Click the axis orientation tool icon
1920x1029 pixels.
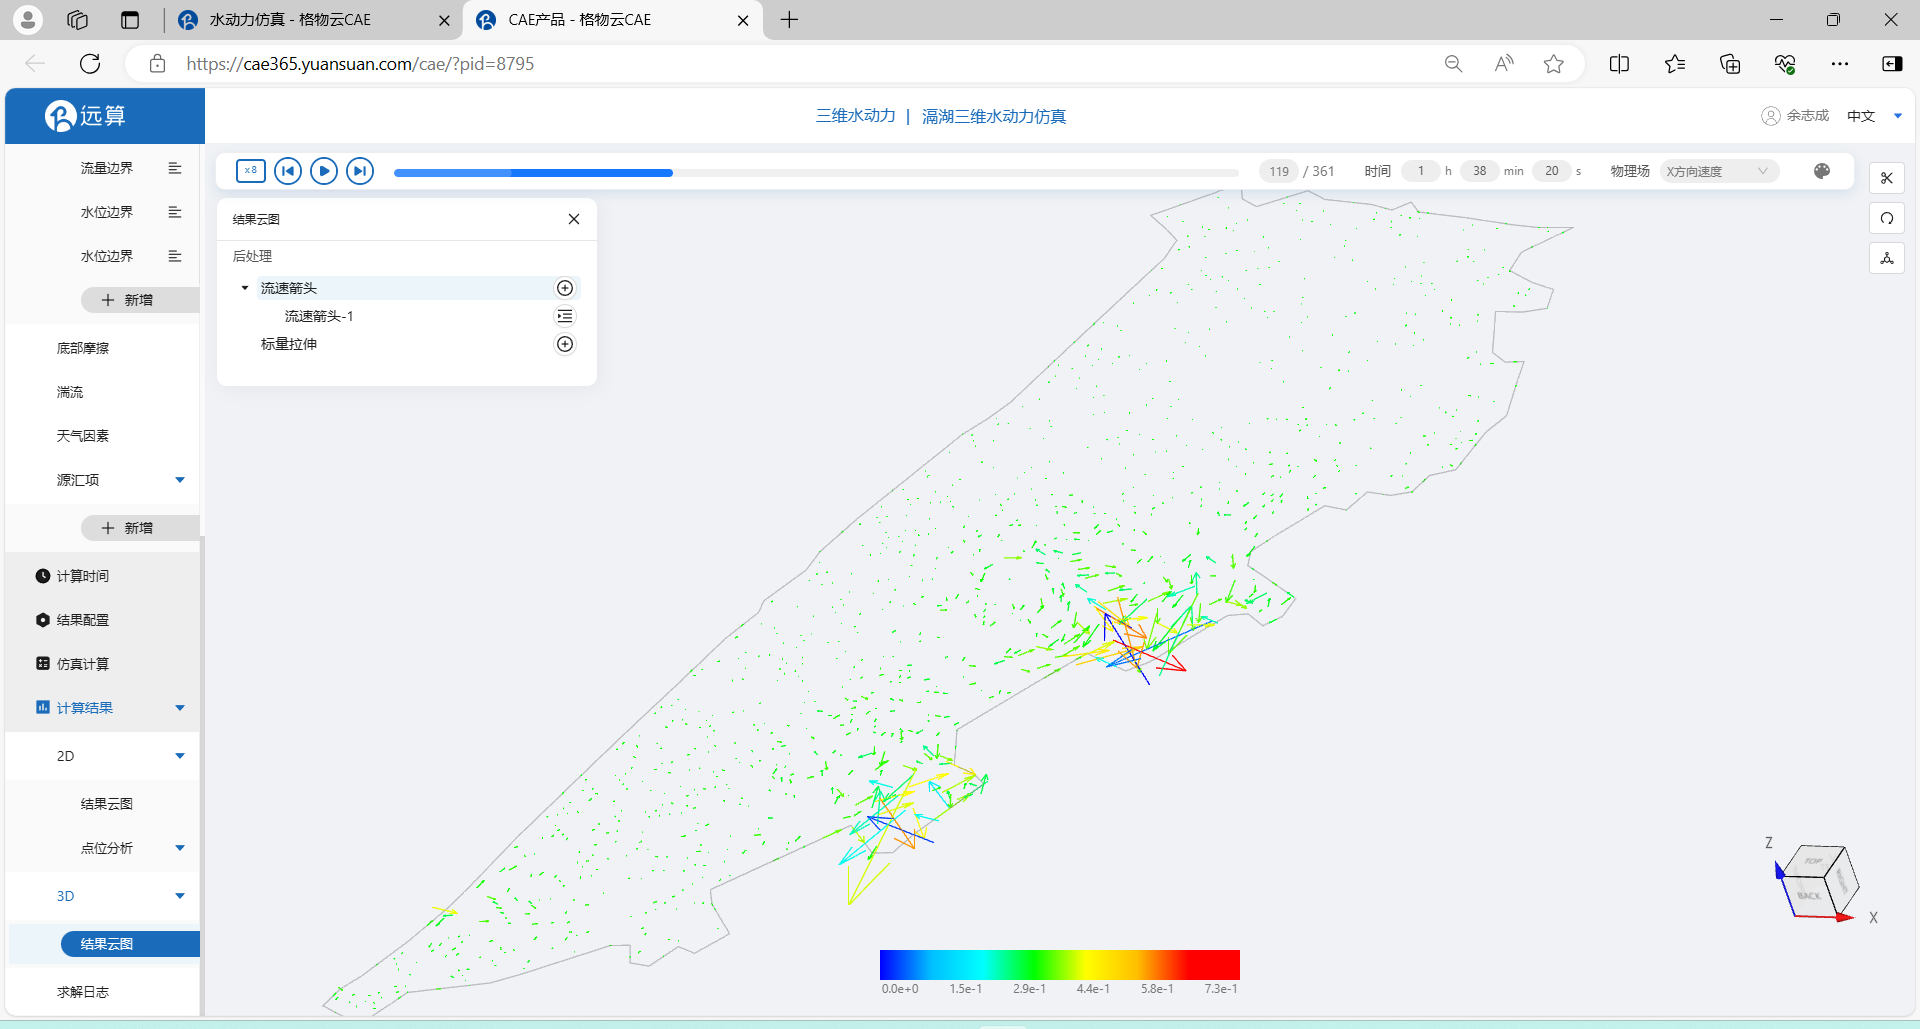1887,258
